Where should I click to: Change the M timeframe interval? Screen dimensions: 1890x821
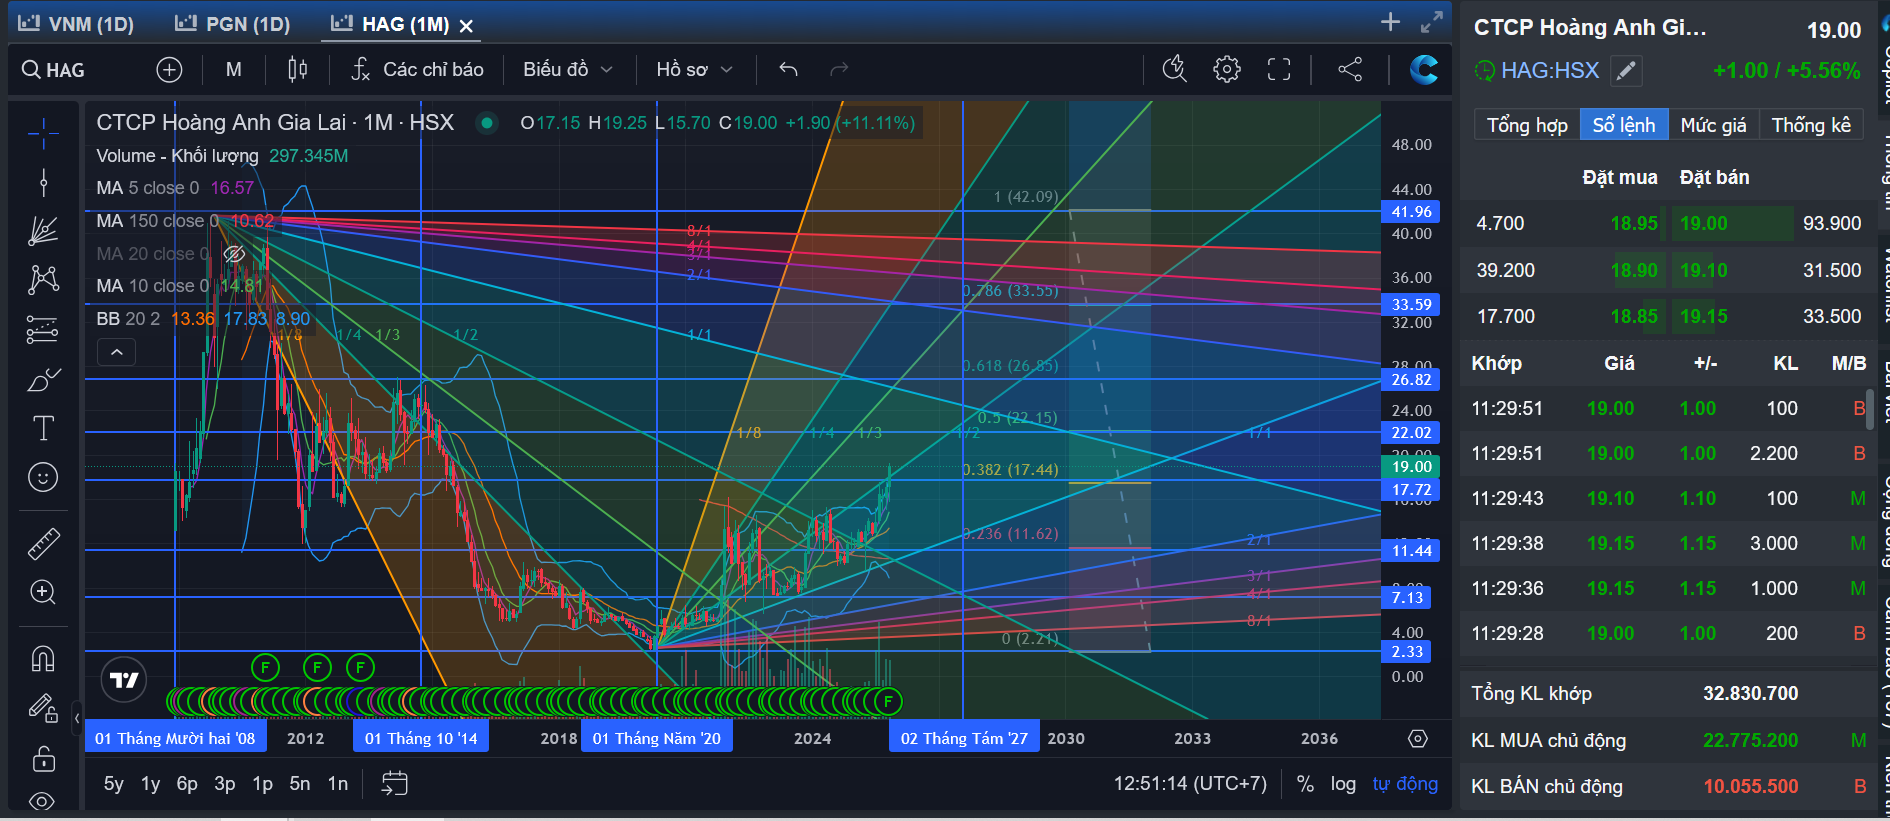234,70
